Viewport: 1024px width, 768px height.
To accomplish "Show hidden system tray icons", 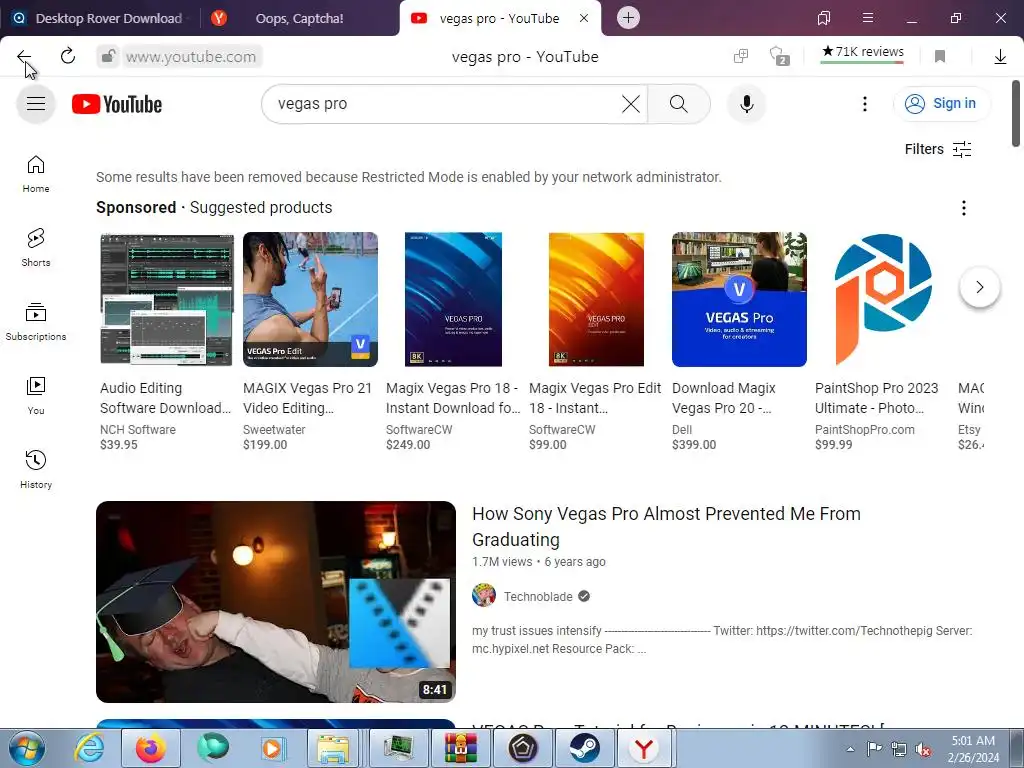I will pos(850,749).
